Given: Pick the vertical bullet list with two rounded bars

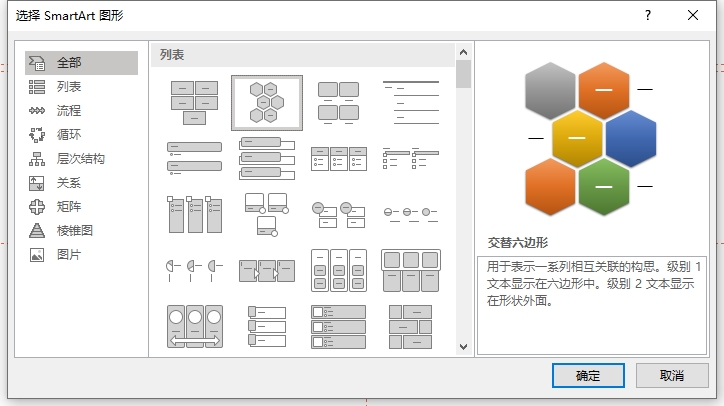Looking at the screenshot, I should coord(194,159).
